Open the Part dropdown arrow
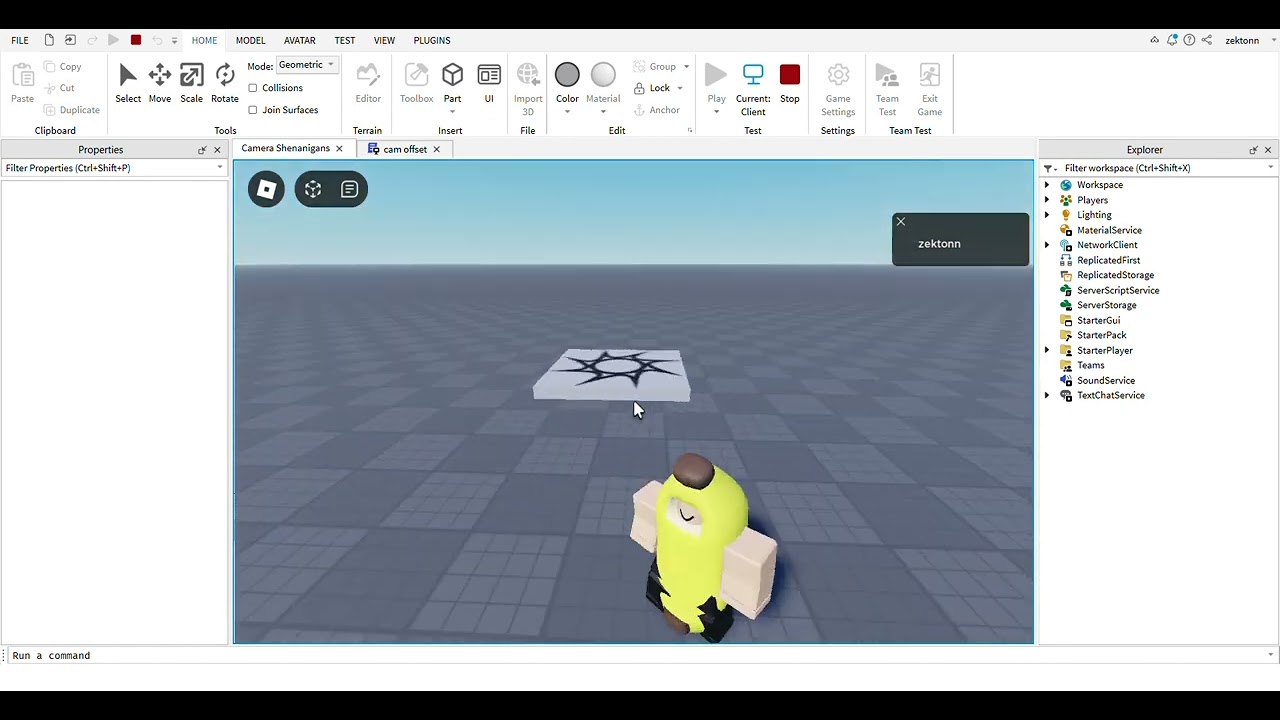1280x720 pixels. [453, 111]
